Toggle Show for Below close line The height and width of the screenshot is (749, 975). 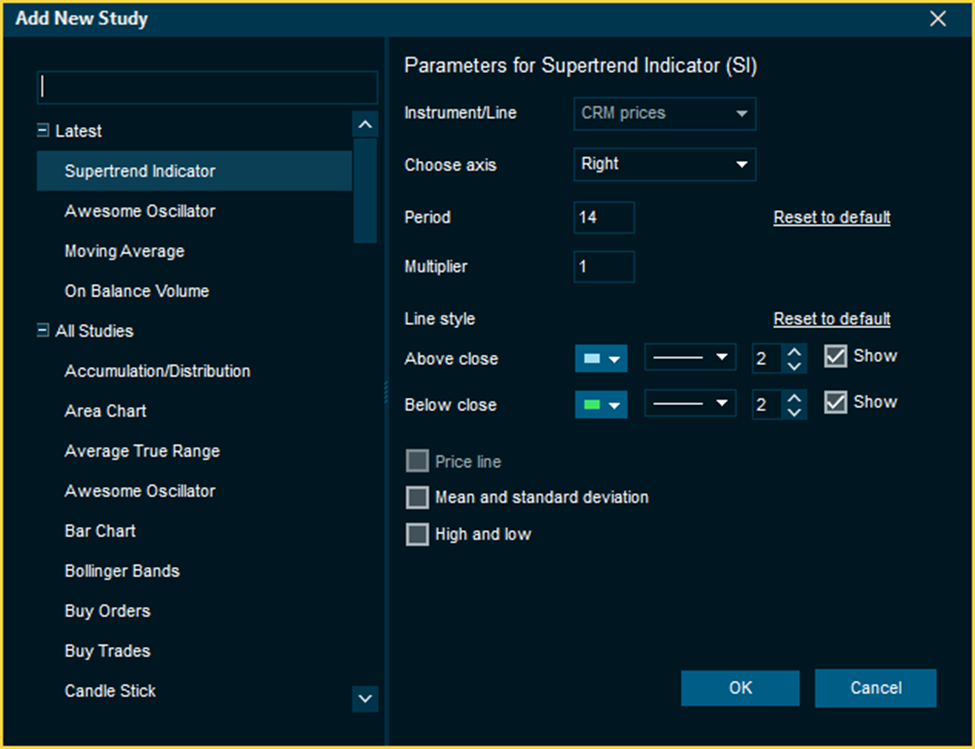pos(835,403)
